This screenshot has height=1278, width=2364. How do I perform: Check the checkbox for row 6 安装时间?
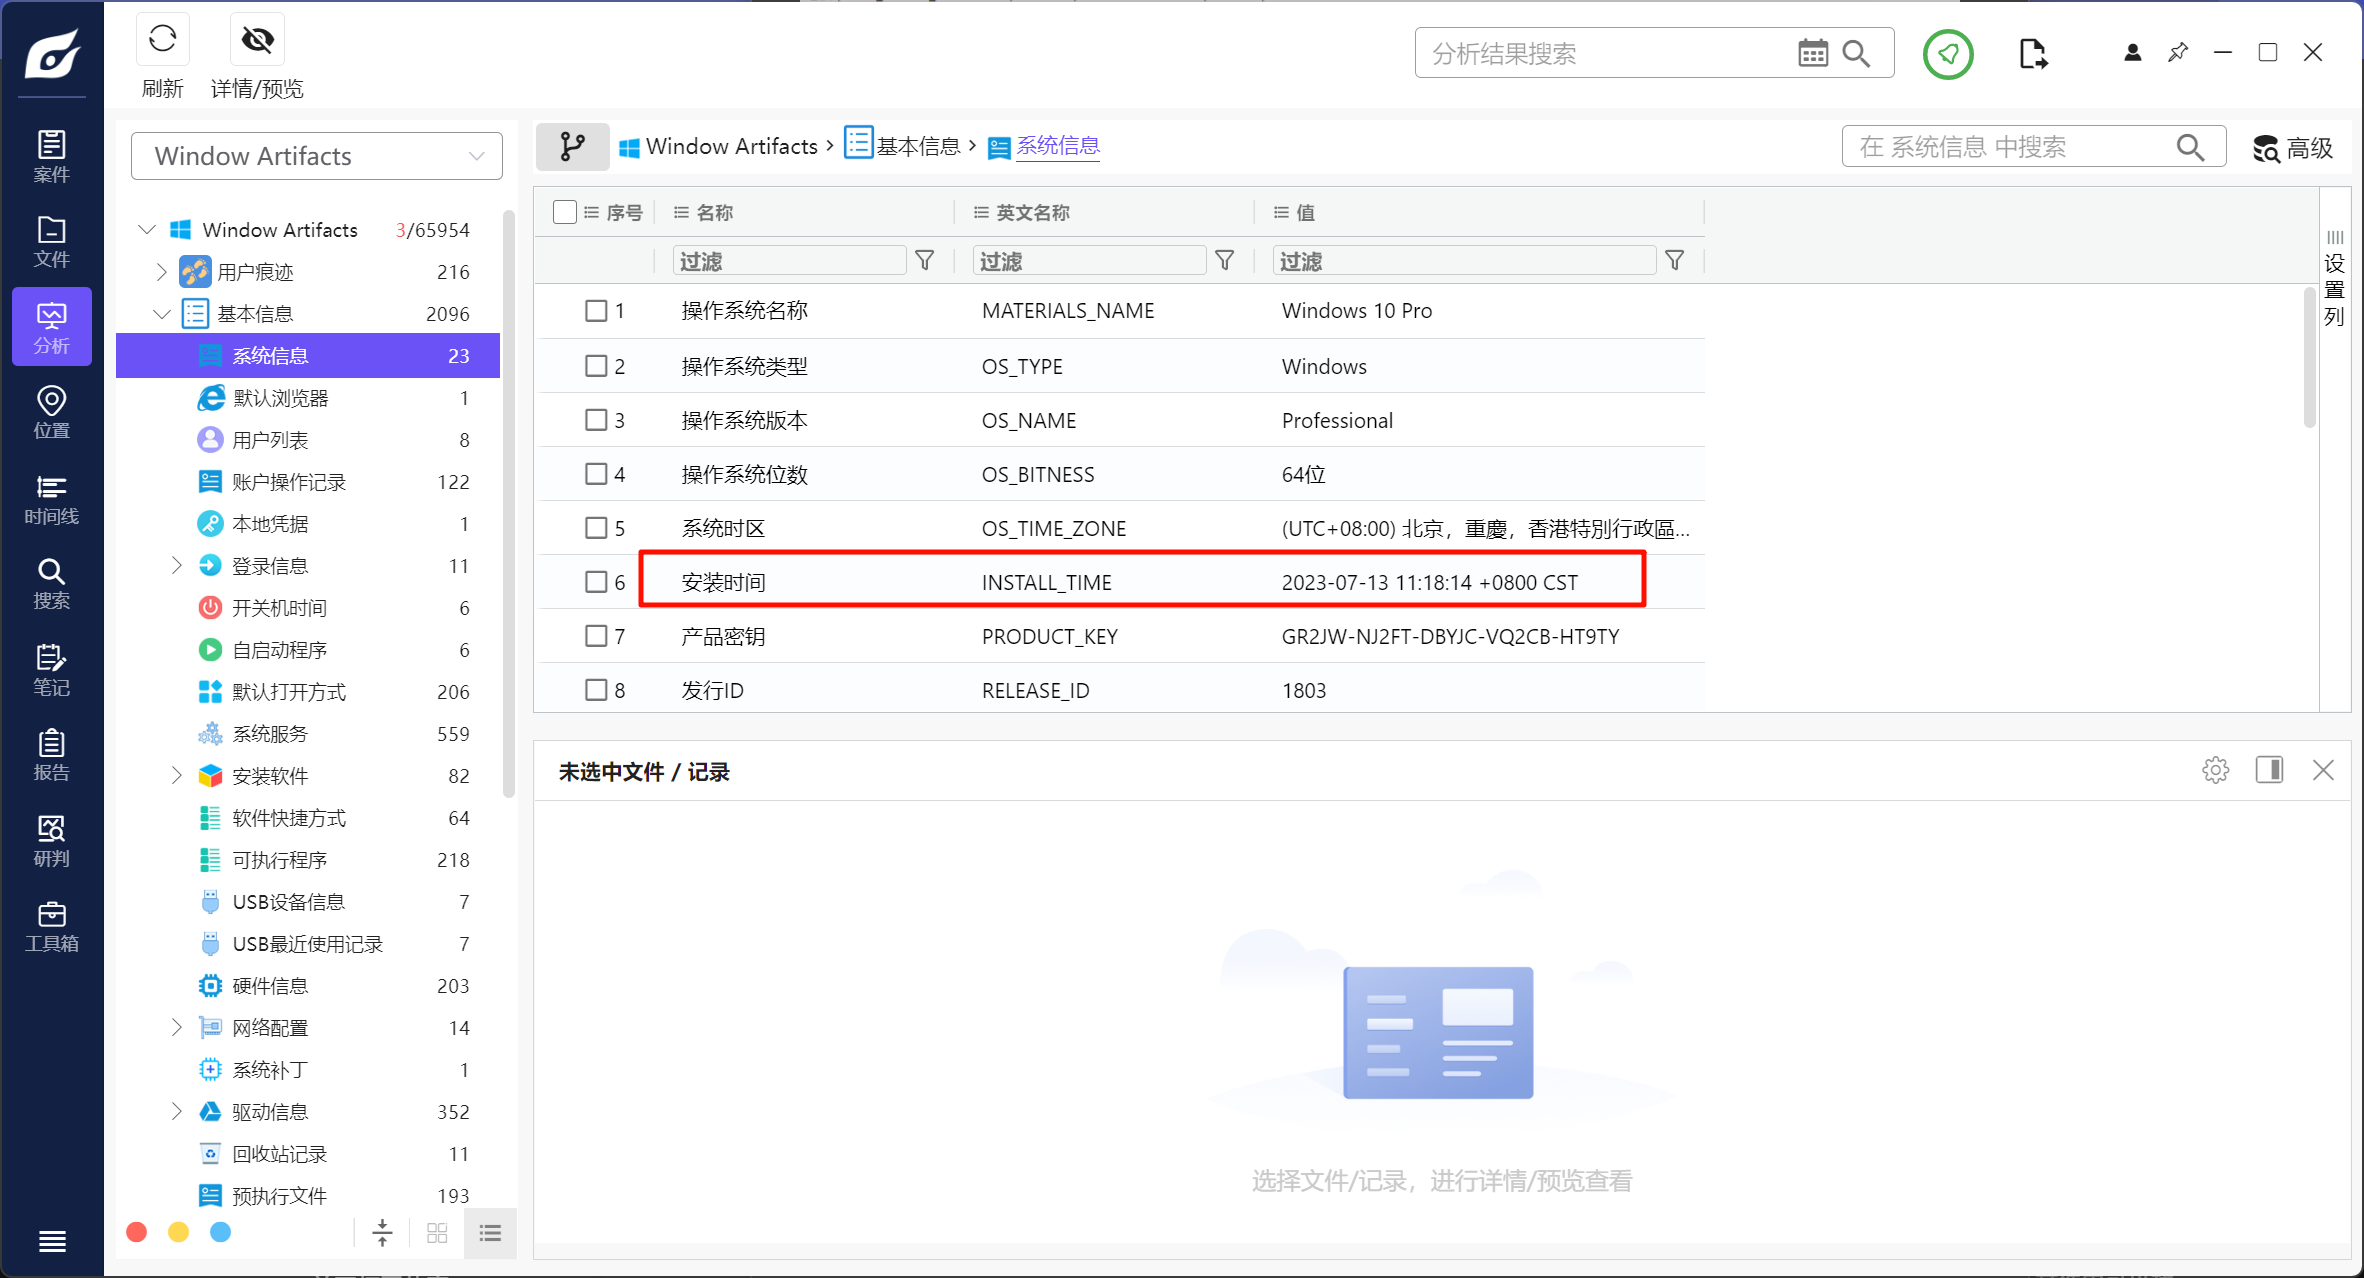596,582
